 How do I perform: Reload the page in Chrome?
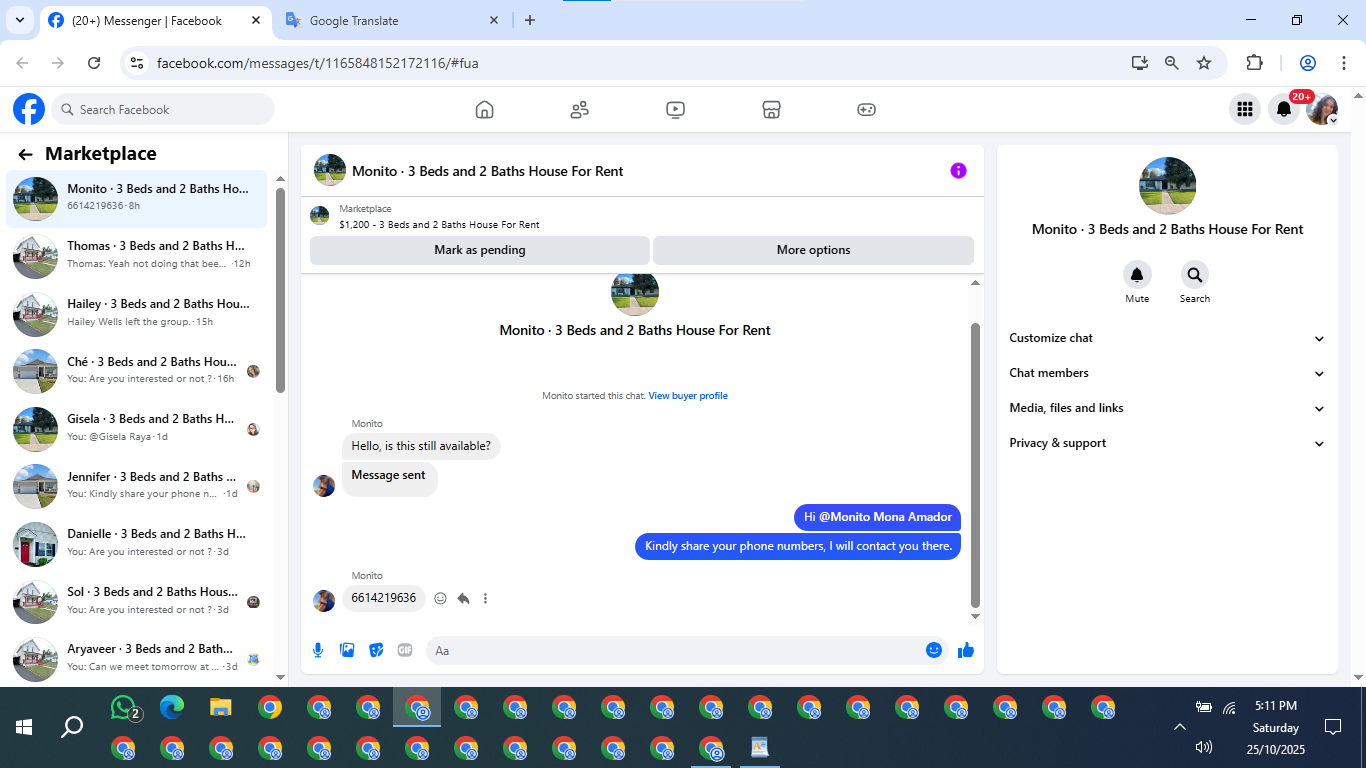pos(94,63)
